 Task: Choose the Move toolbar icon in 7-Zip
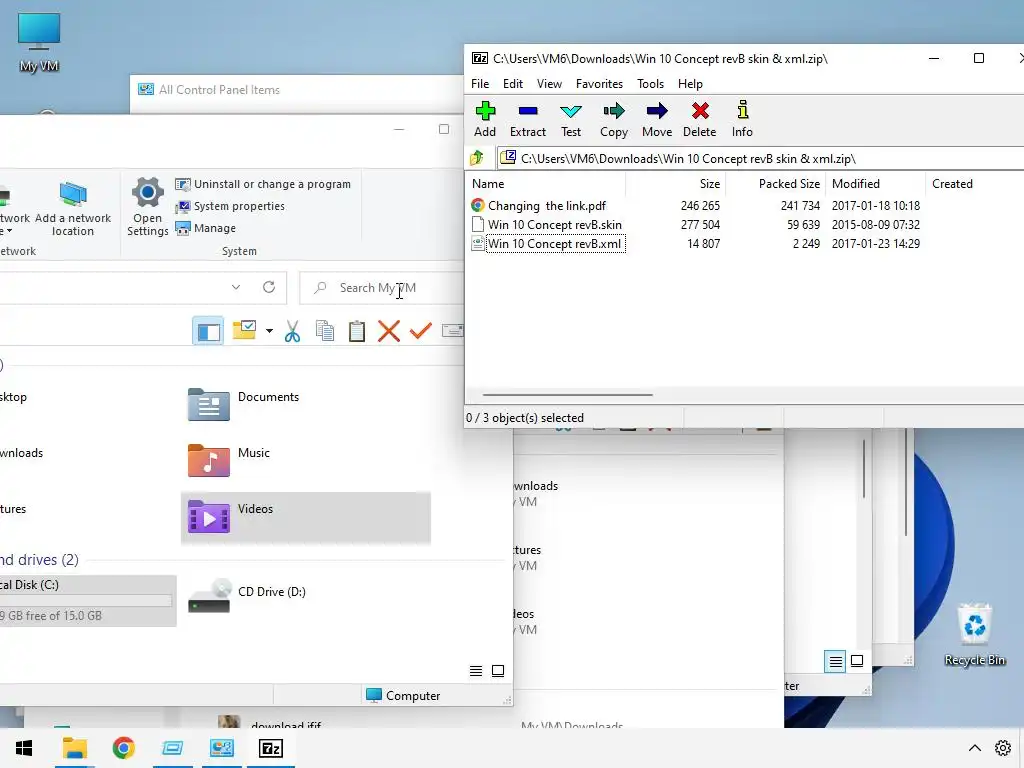click(657, 120)
